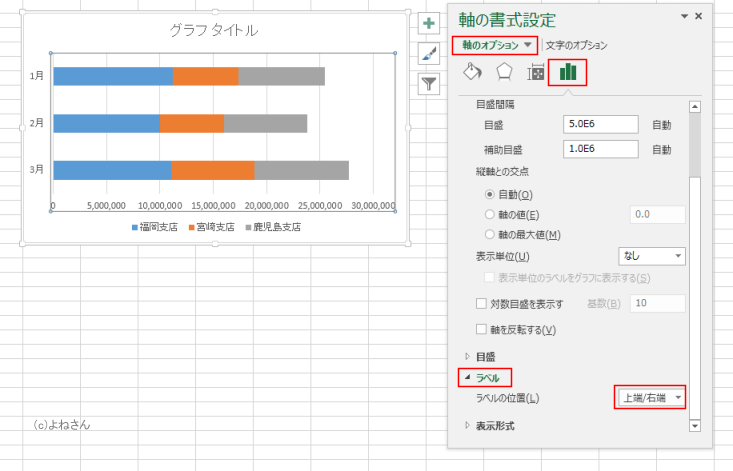Open the 表示単位 dropdown

point(651,257)
